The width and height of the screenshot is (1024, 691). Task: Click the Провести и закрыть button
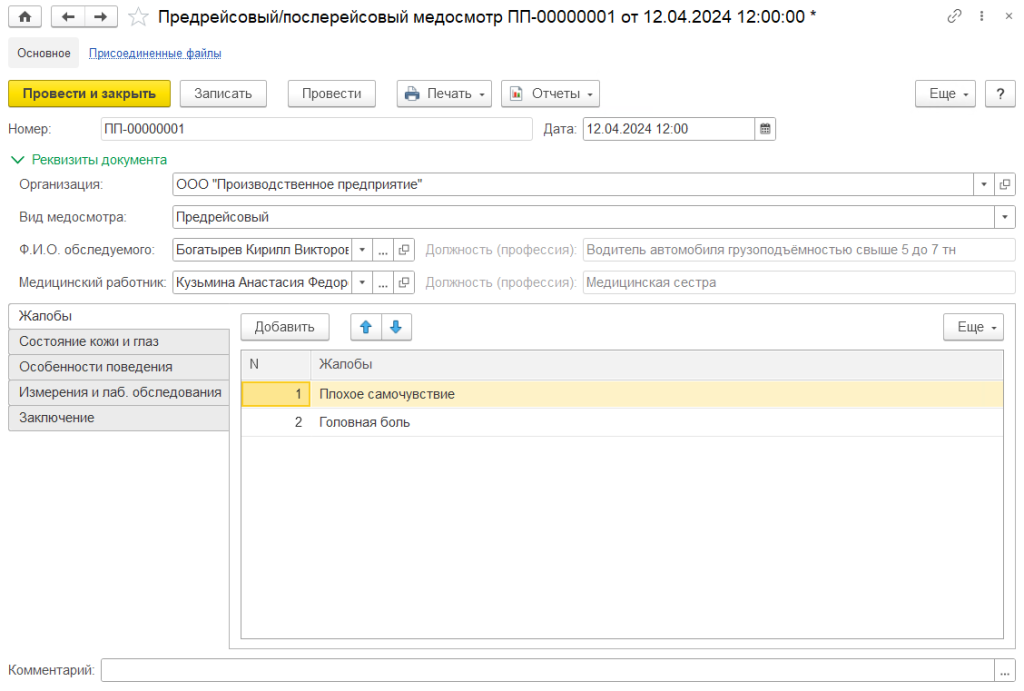(89, 93)
